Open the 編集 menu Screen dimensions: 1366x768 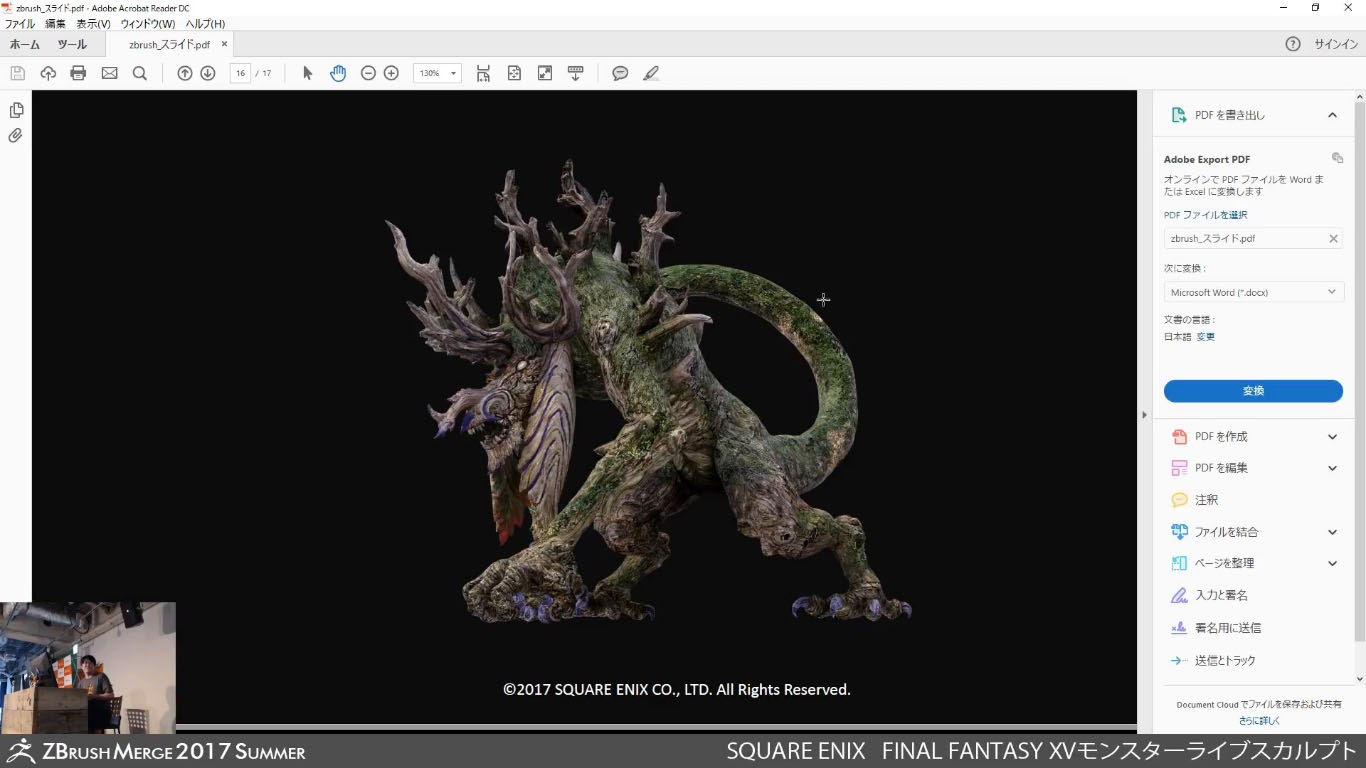(x=55, y=23)
